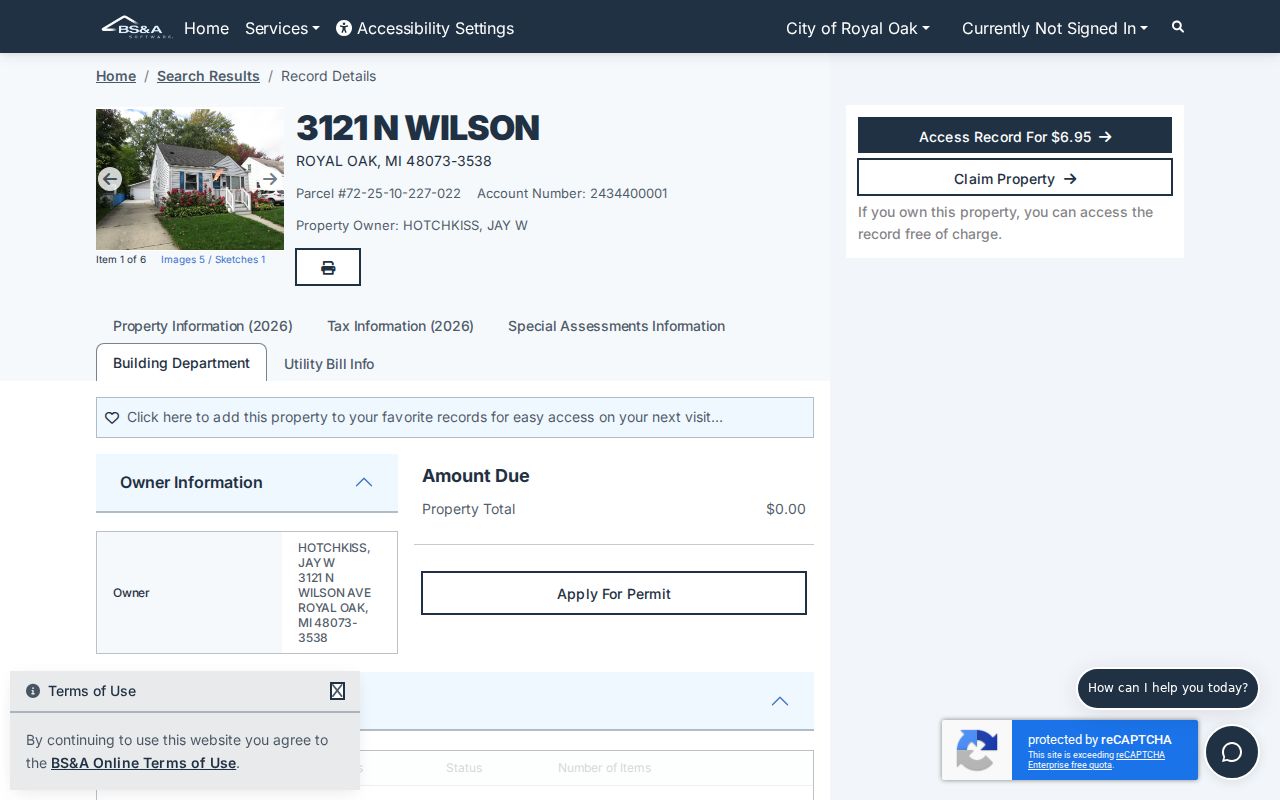Click the Apply For Permit button
The width and height of the screenshot is (1280, 800).
tap(614, 593)
